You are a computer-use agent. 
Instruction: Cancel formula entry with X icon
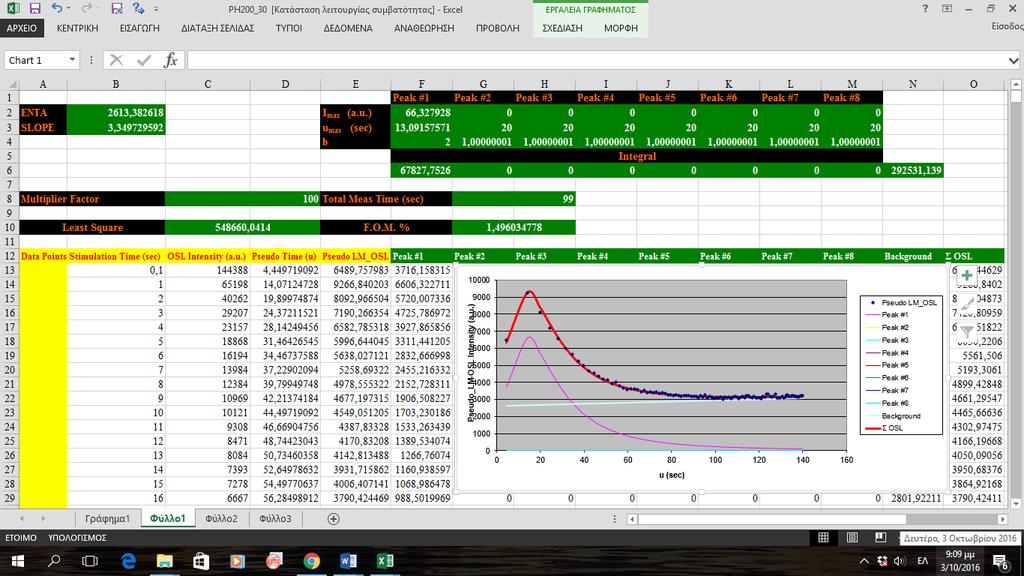coord(116,60)
